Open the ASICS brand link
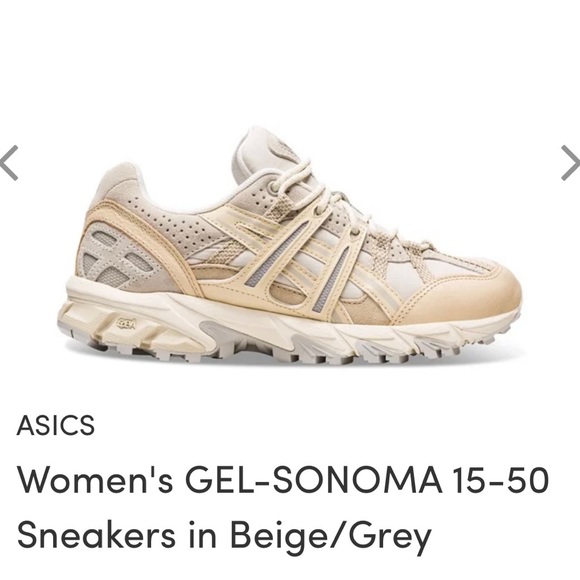This screenshot has height=580, width=580. tap(55, 425)
